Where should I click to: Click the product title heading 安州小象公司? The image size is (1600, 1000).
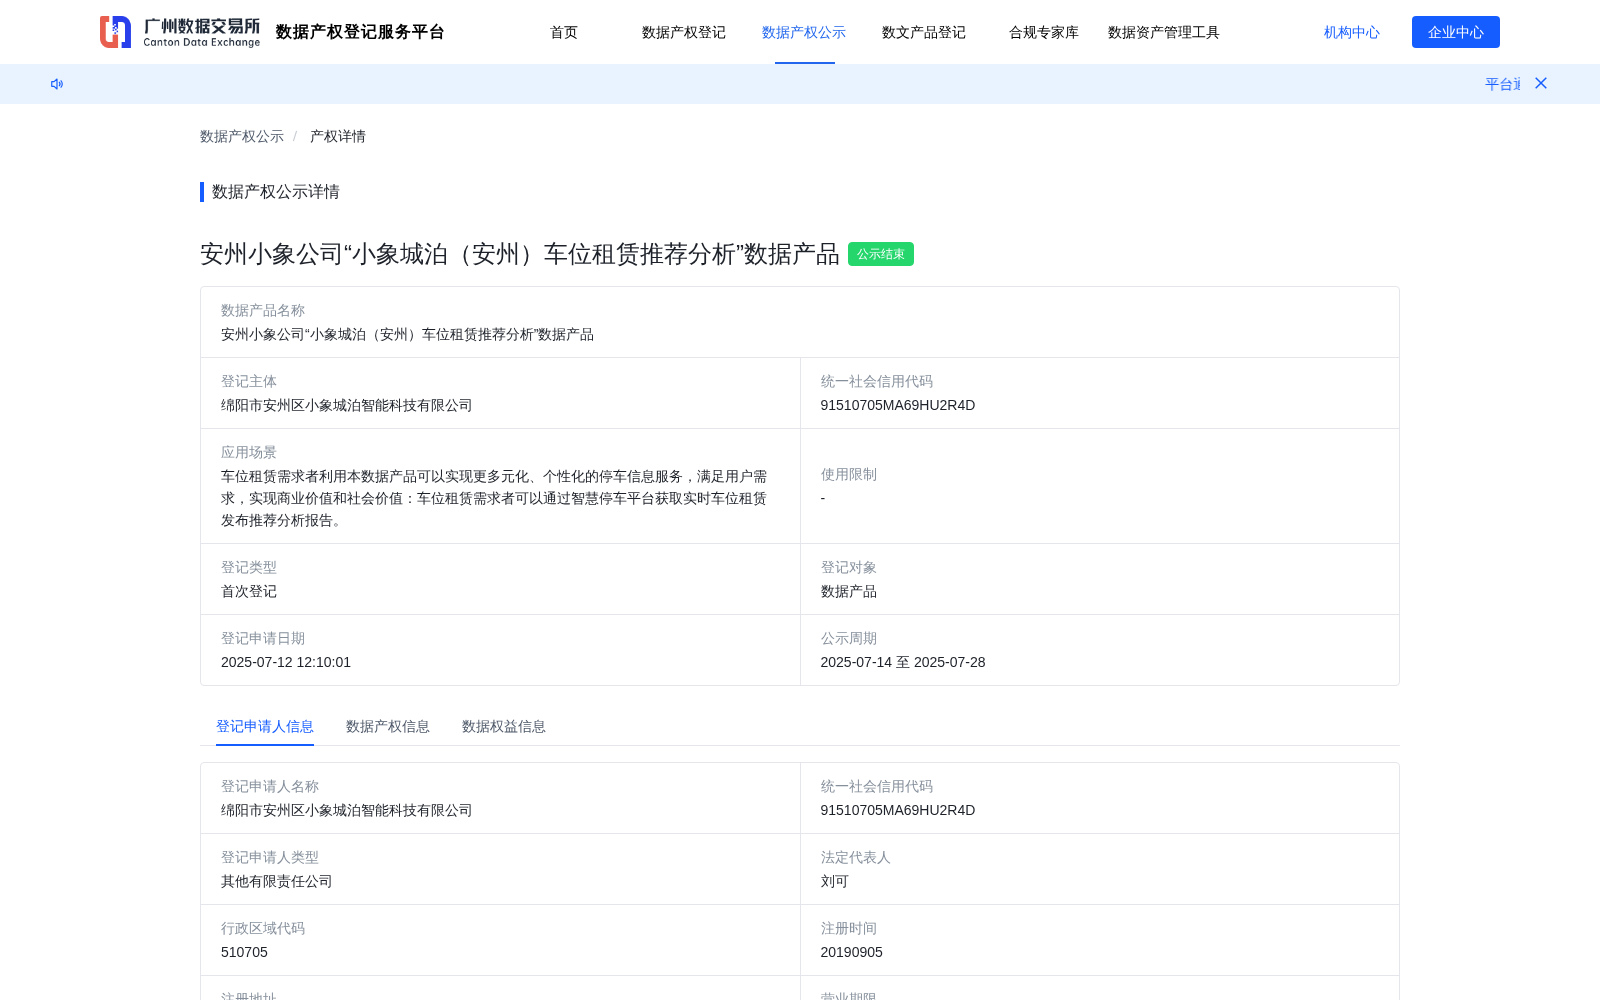(520, 254)
